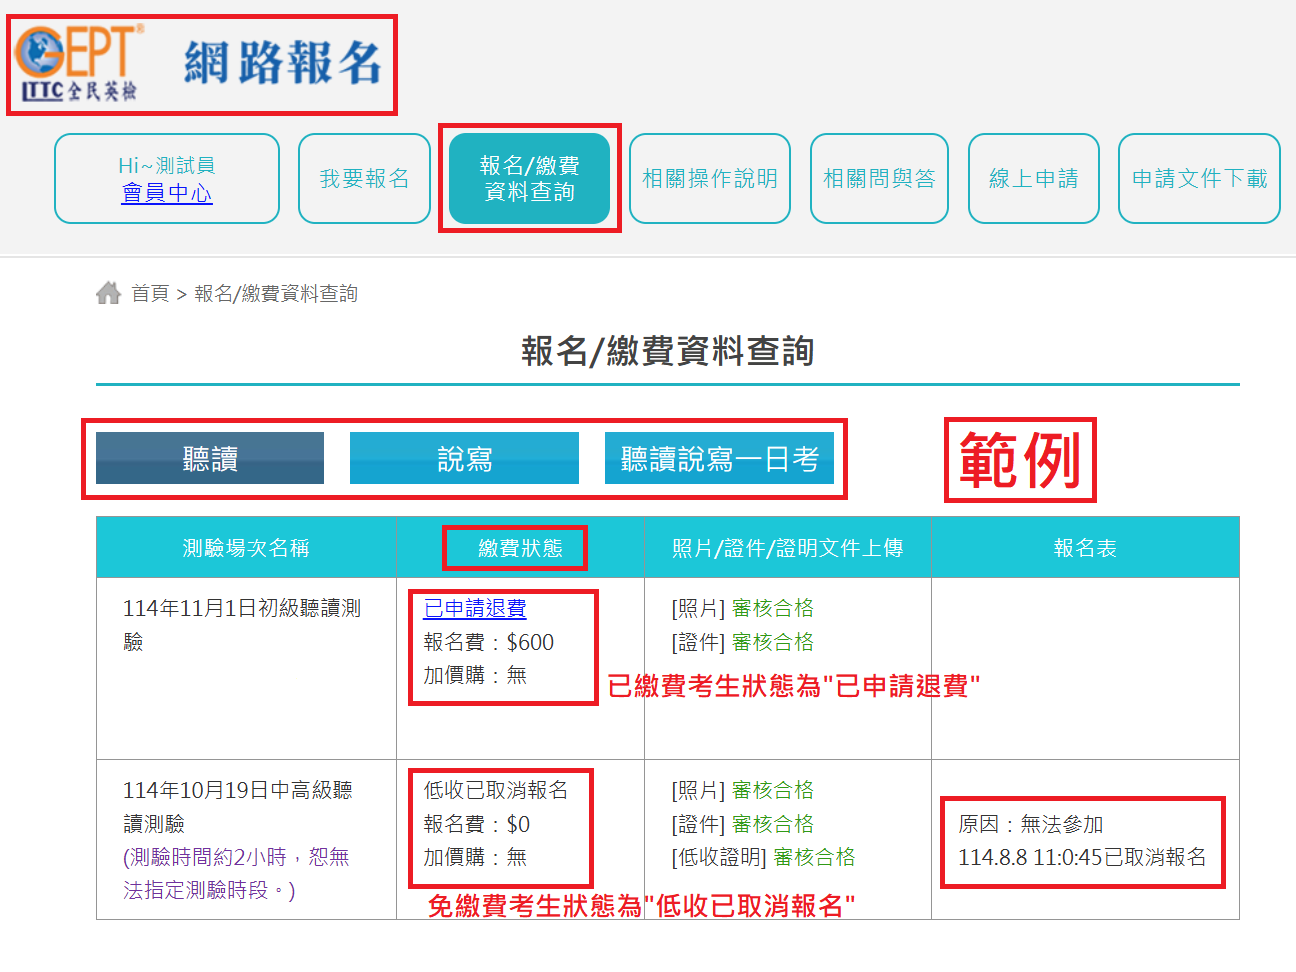Open 申請文件下載 document downloads
1296x972 pixels.
coord(1198,178)
